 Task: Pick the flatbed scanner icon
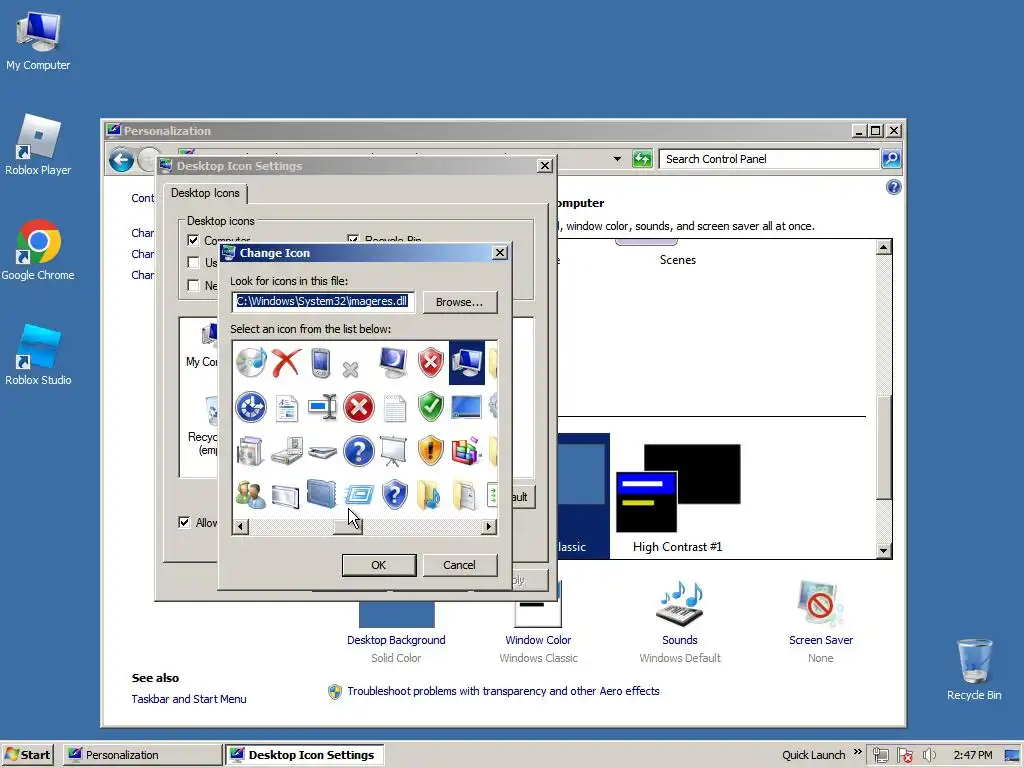pos(322,452)
